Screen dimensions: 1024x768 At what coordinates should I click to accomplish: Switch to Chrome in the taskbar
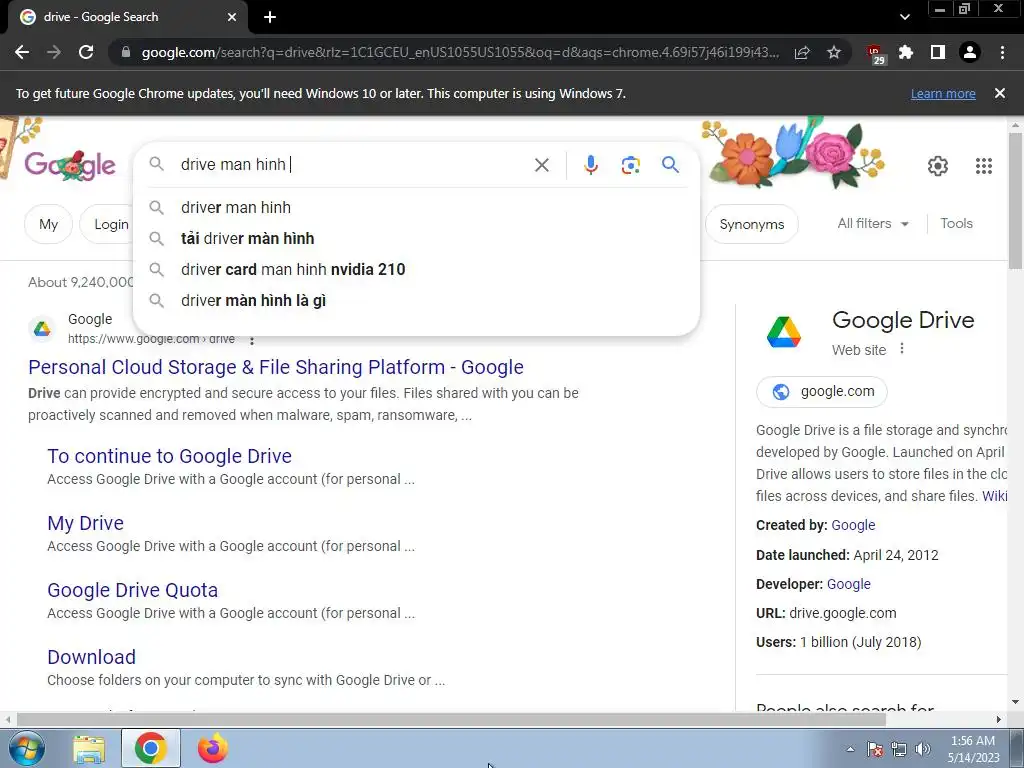tap(150, 748)
